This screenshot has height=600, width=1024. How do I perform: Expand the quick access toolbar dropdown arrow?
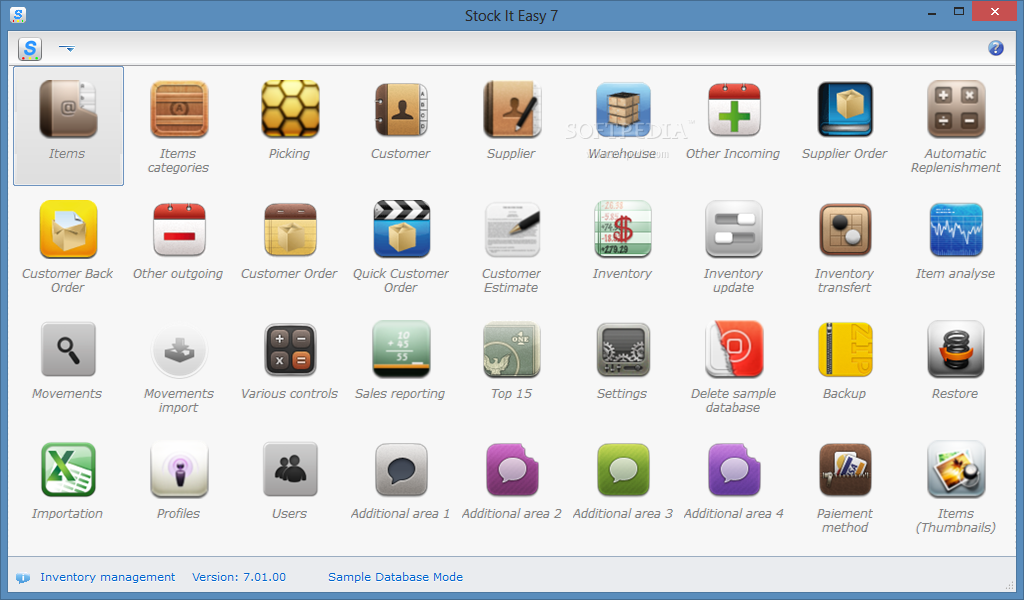(67, 48)
